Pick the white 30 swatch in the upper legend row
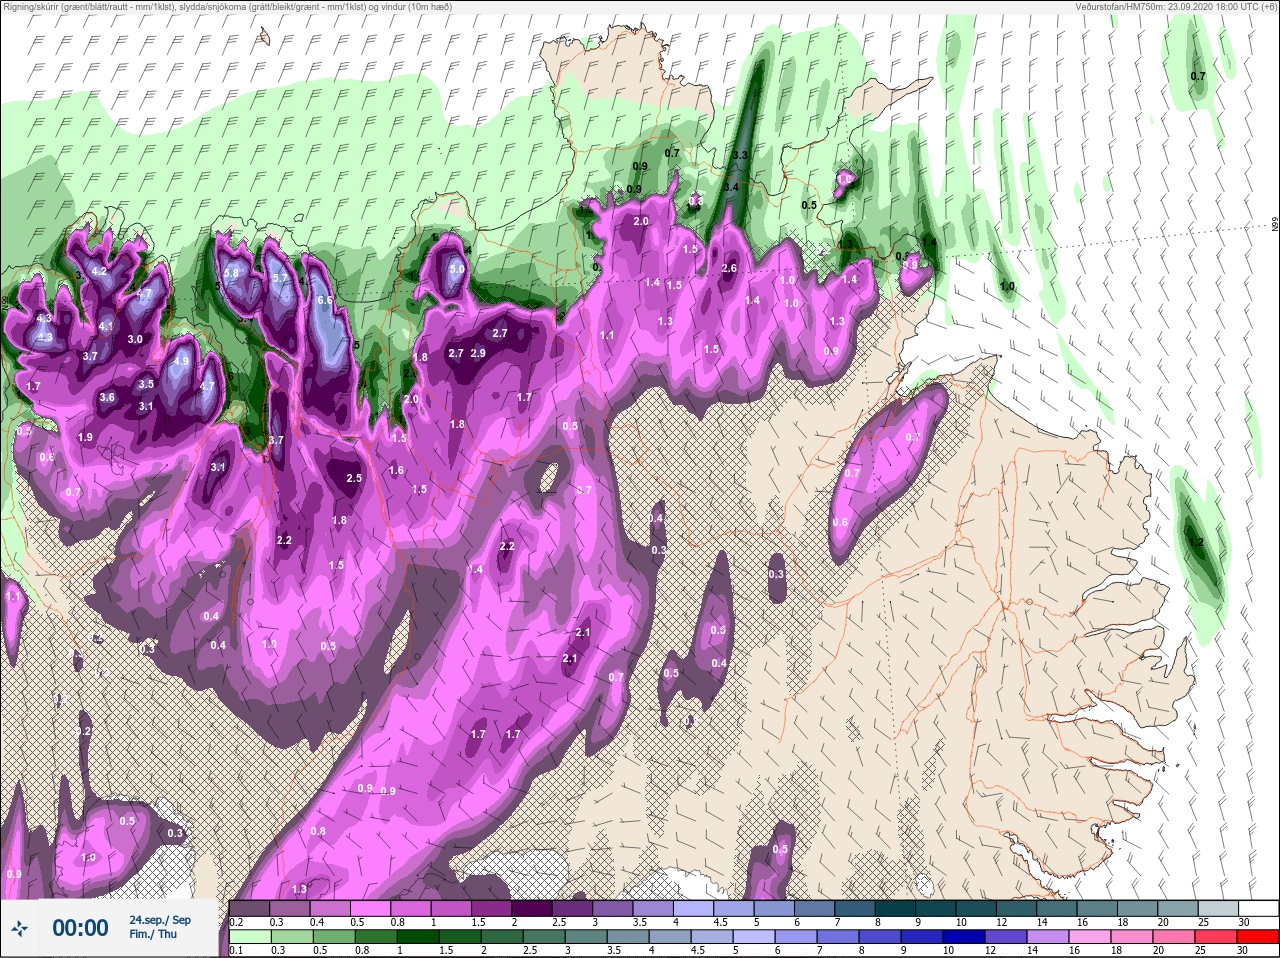This screenshot has width=1280, height=958. click(x=1258, y=909)
